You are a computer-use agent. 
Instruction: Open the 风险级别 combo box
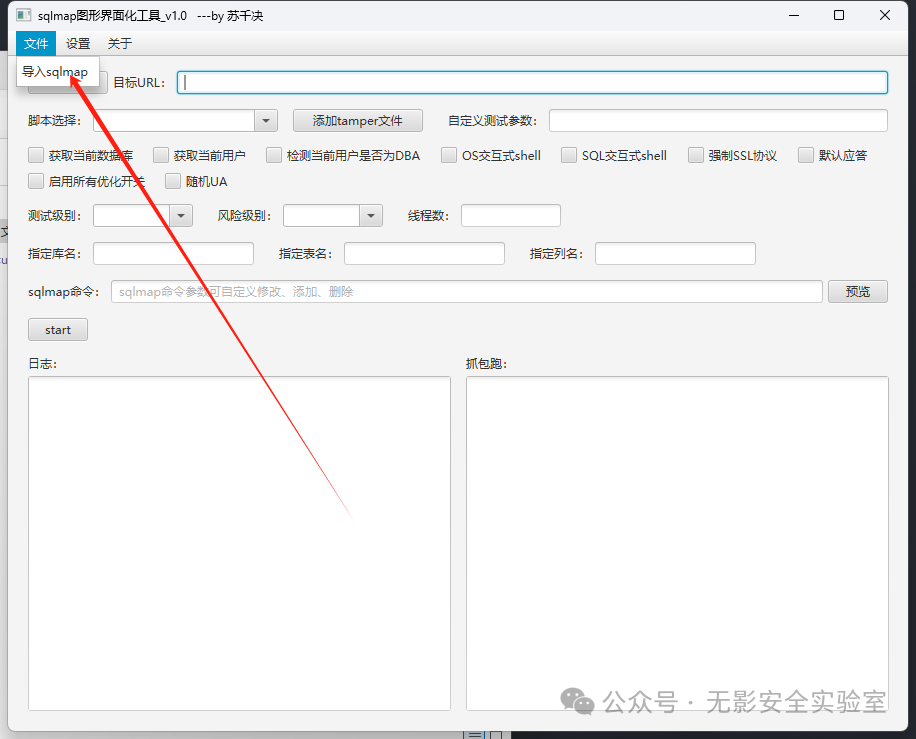click(x=332, y=216)
